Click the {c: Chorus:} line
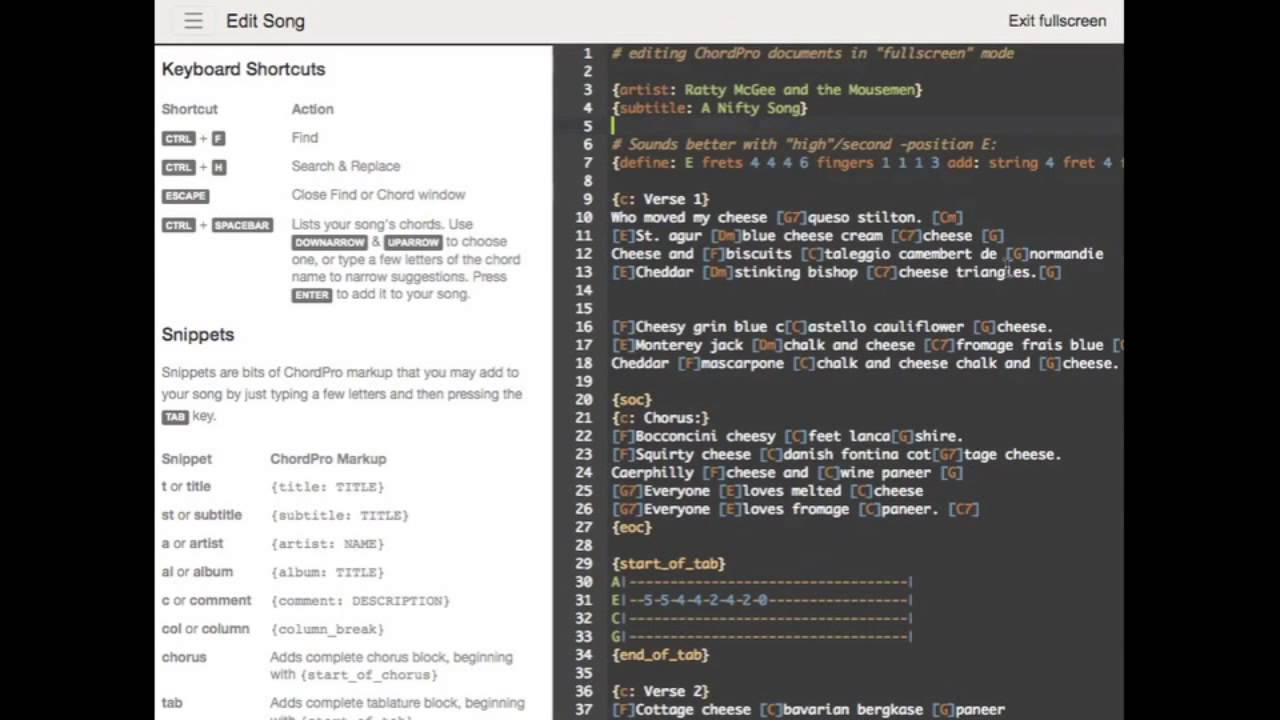This screenshot has height=720, width=1280. [660, 417]
